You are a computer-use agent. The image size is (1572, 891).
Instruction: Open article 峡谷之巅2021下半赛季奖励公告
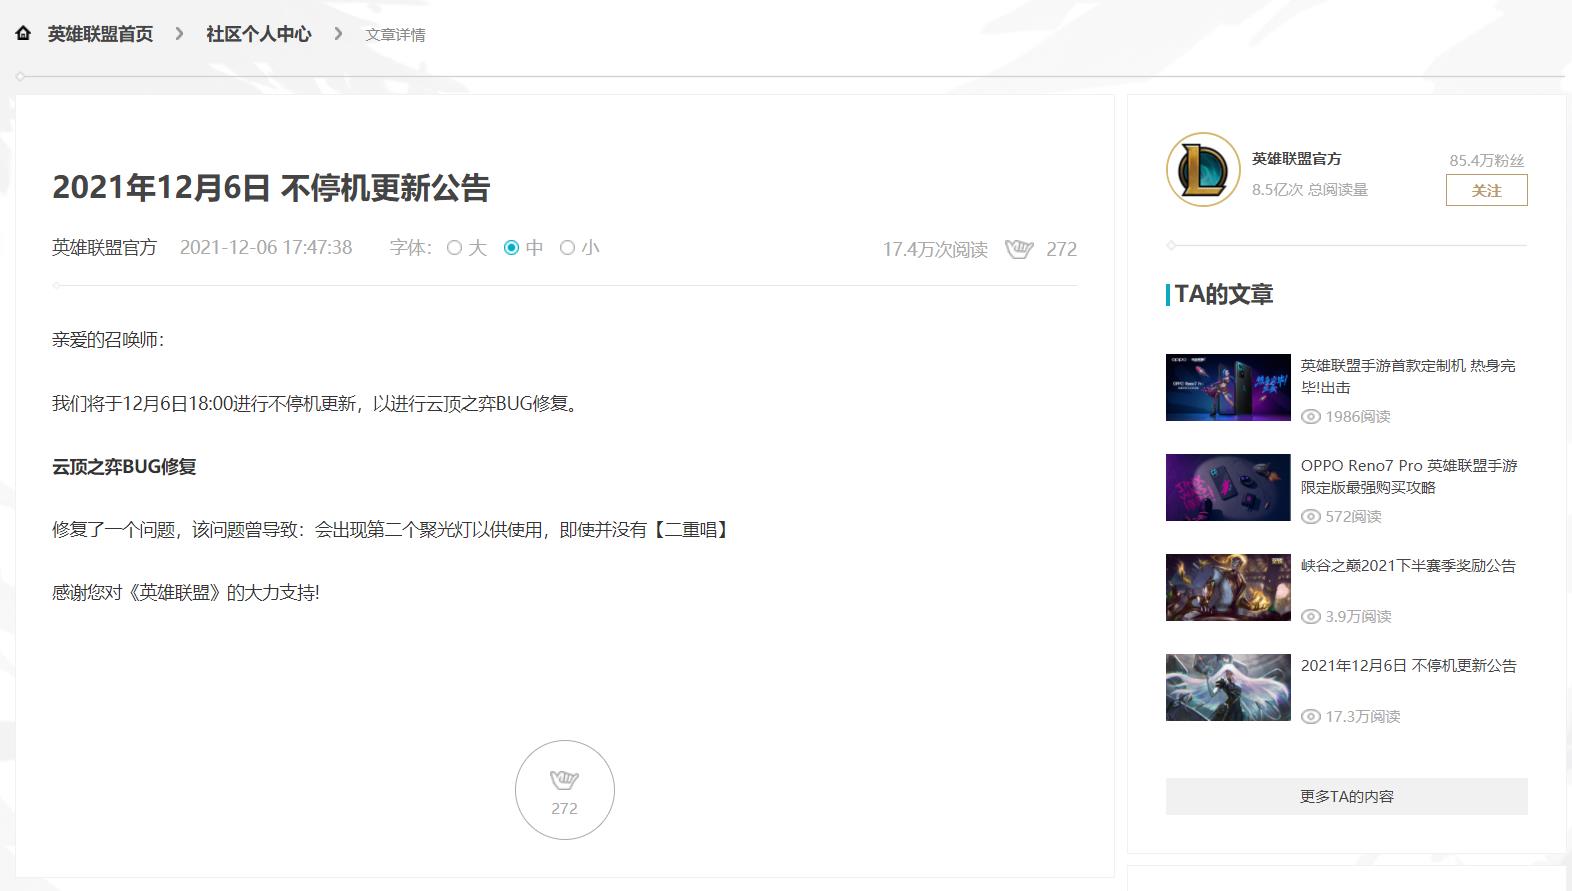1408,566
